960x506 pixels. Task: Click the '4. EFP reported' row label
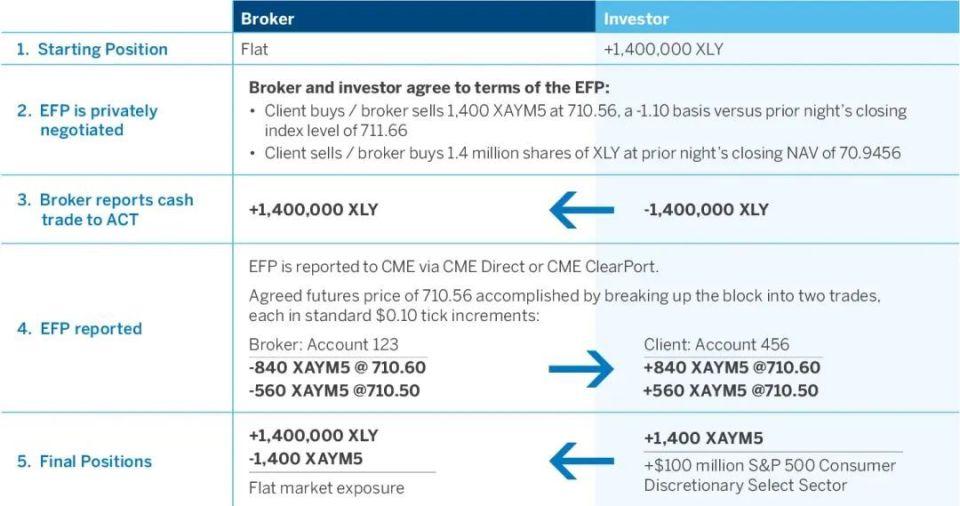coord(80,328)
